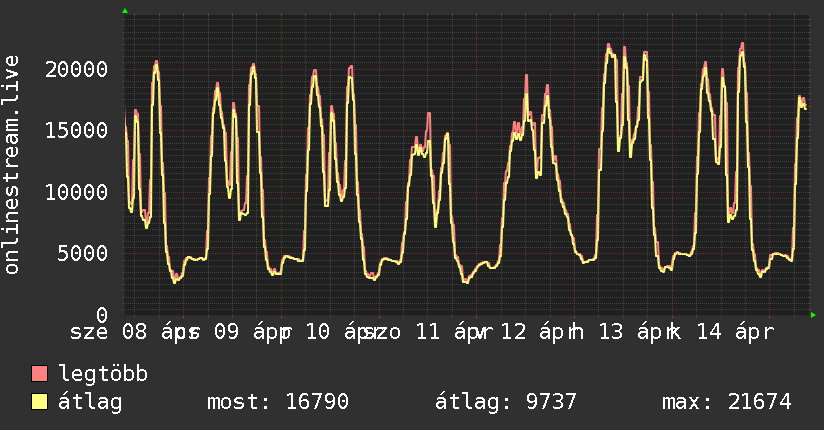Click the 10000 y-axis label

pyautogui.click(x=78, y=192)
